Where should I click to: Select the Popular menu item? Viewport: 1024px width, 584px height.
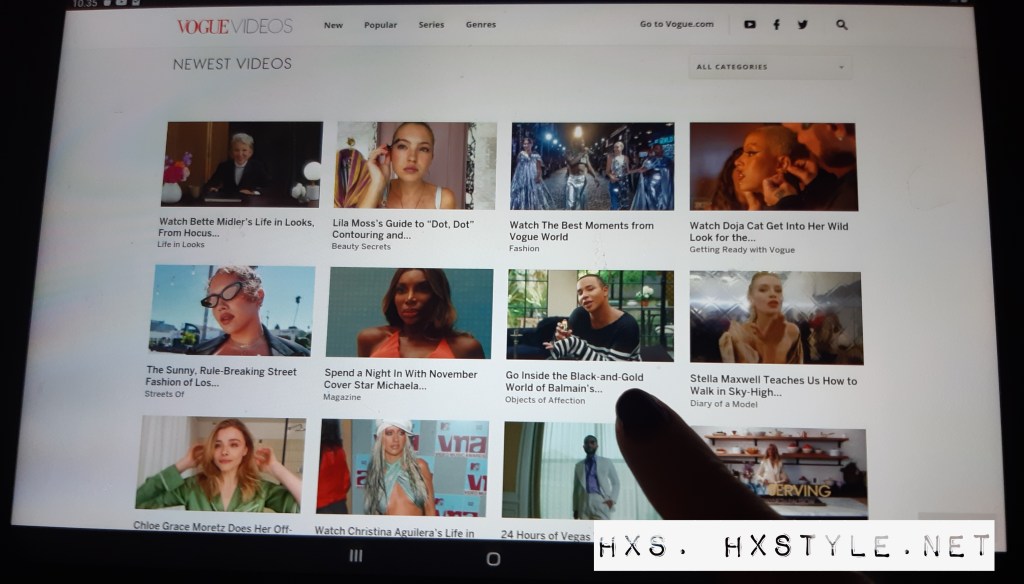[380, 25]
